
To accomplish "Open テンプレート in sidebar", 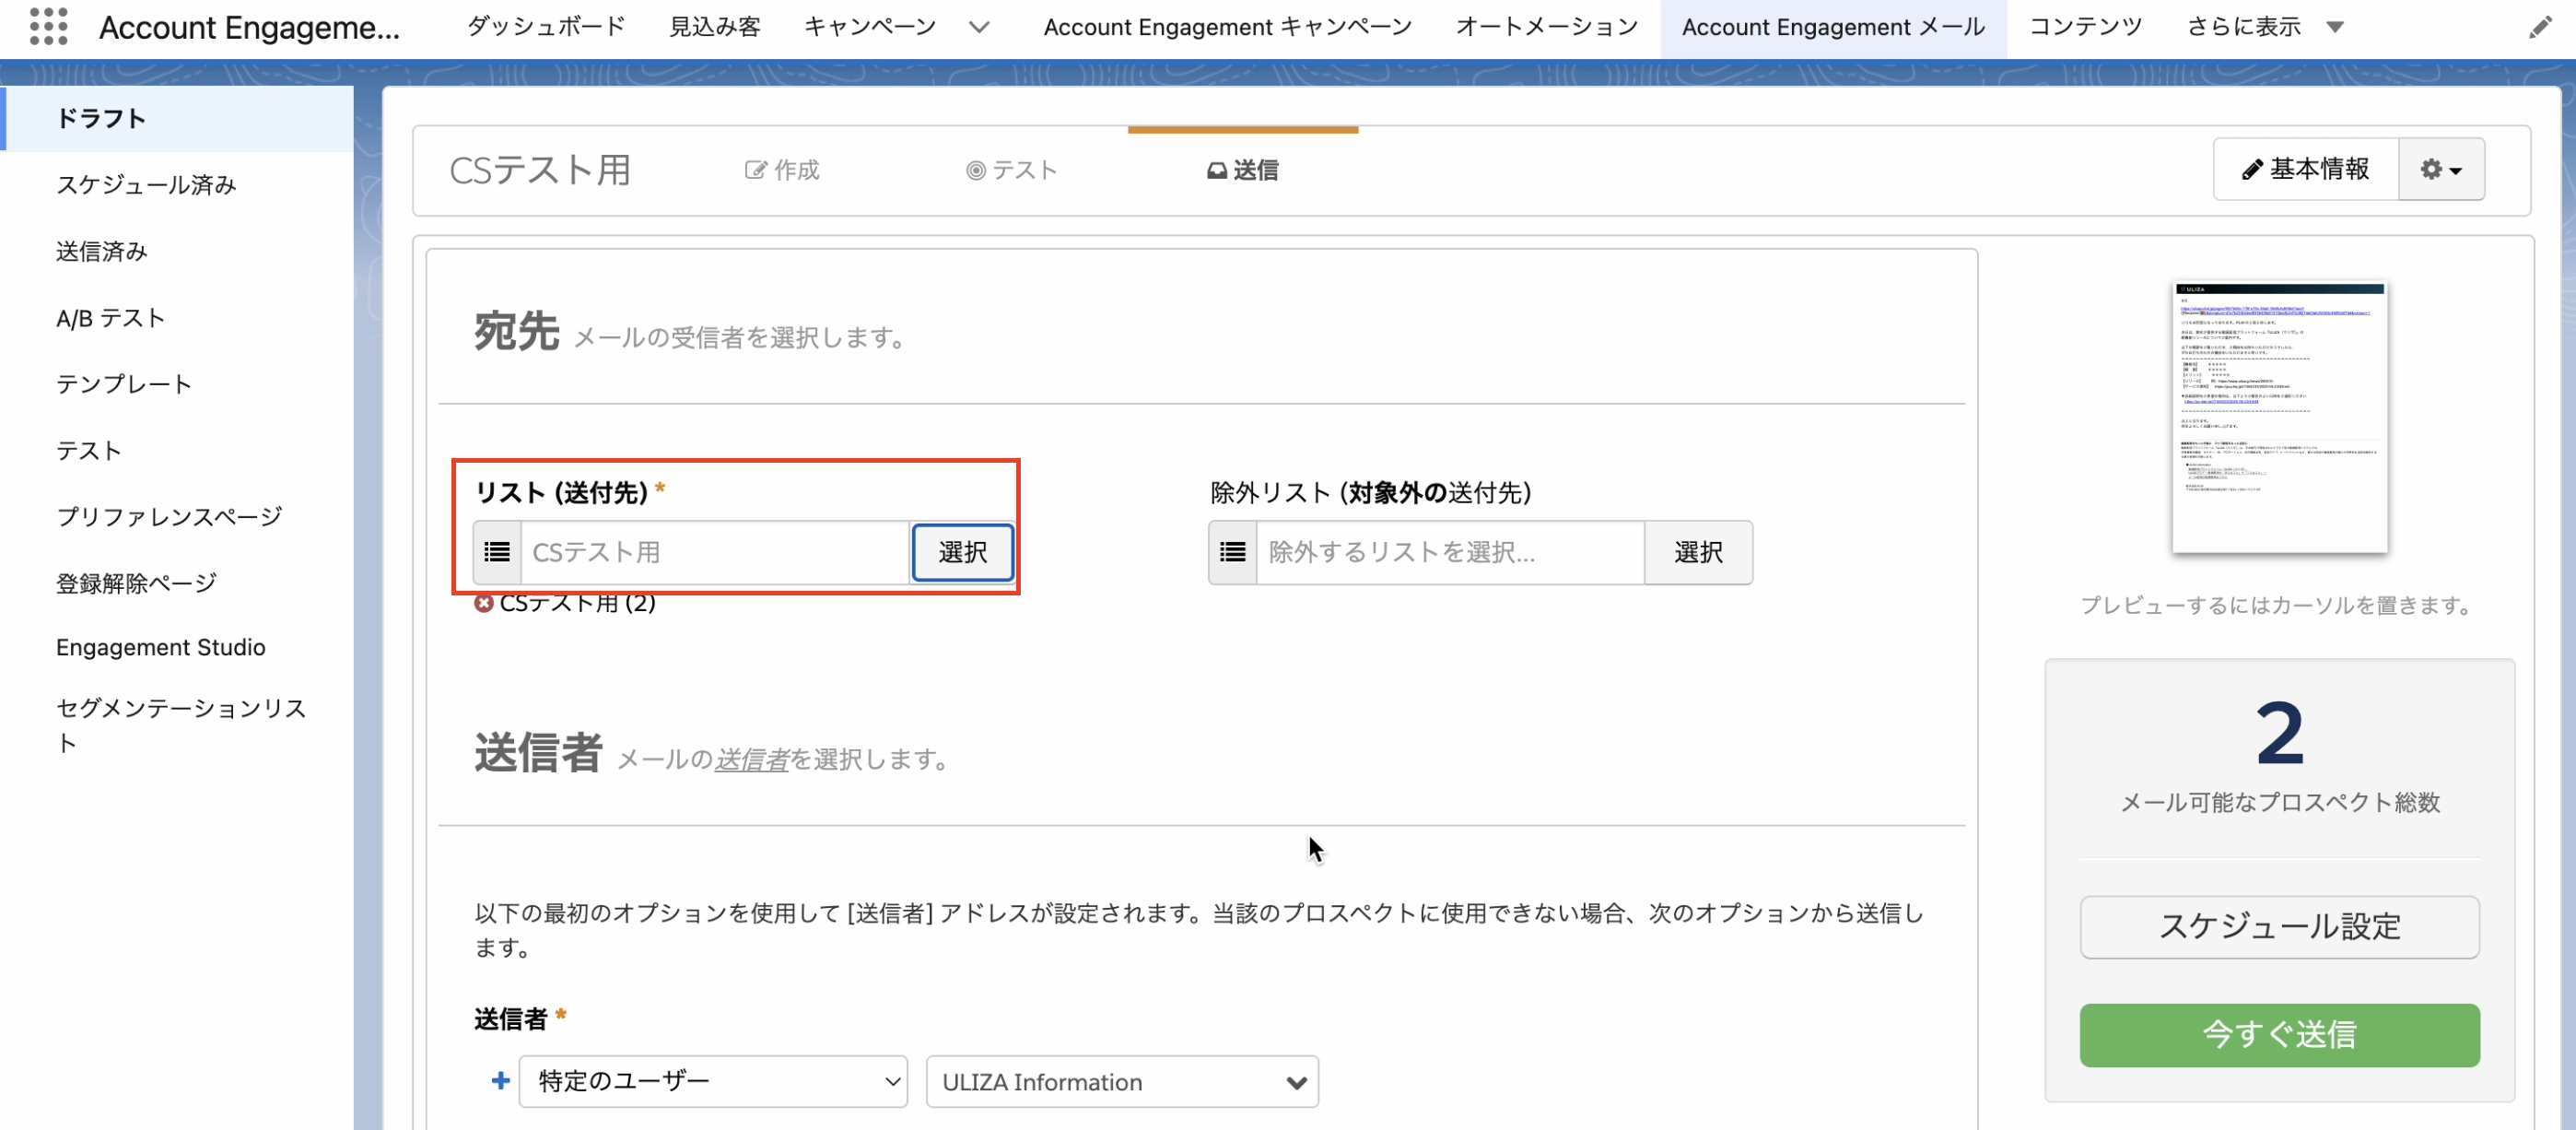I will (124, 384).
